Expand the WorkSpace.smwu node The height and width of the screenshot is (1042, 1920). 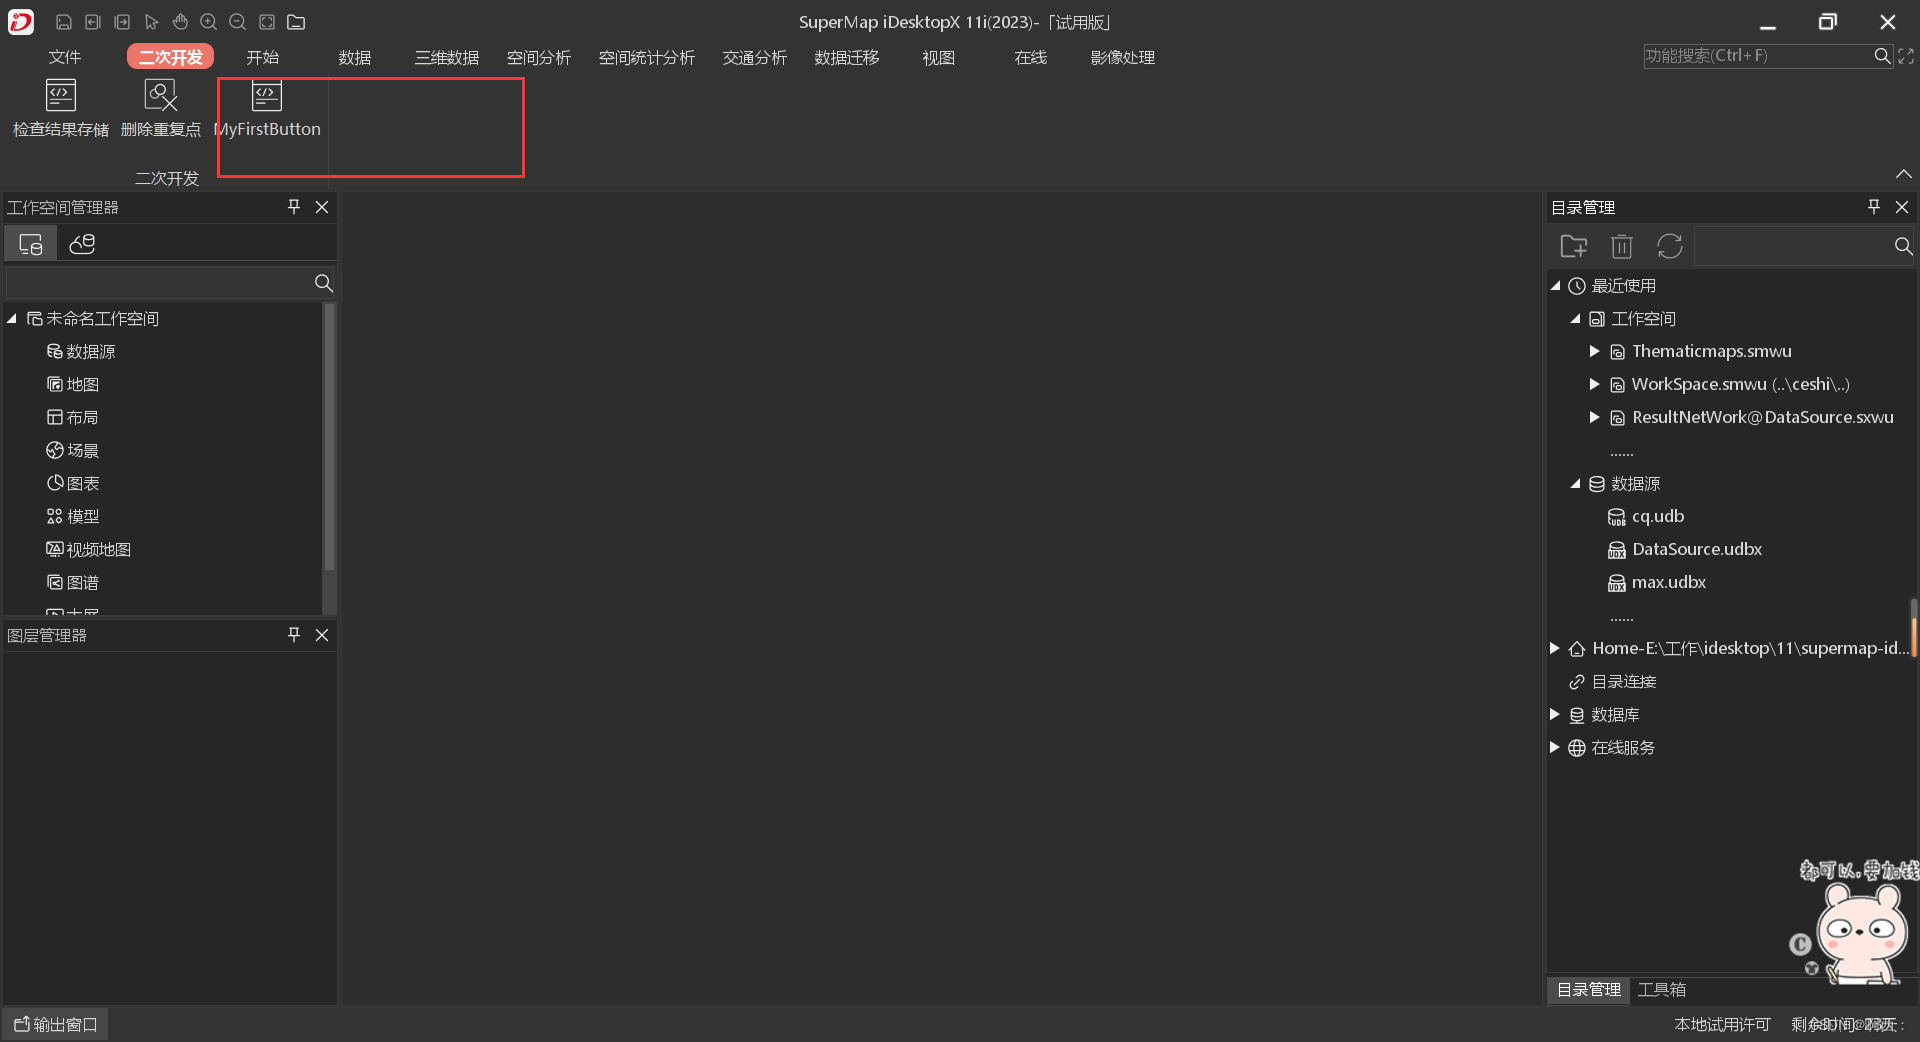1595,384
